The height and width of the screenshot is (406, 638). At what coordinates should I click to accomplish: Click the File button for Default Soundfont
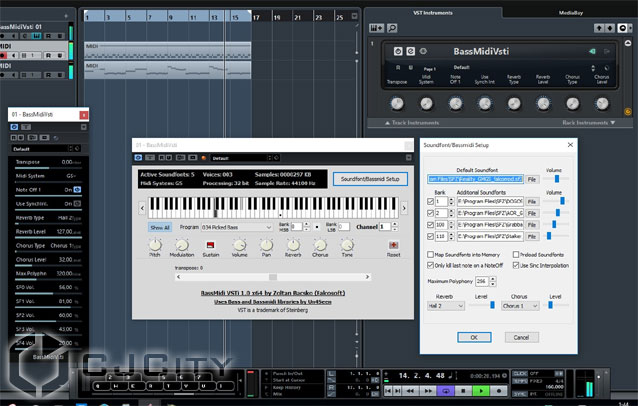pyautogui.click(x=531, y=179)
